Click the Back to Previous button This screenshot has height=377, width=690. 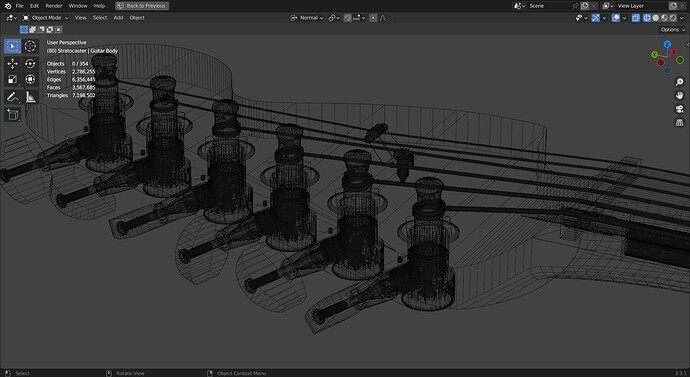click(x=142, y=6)
